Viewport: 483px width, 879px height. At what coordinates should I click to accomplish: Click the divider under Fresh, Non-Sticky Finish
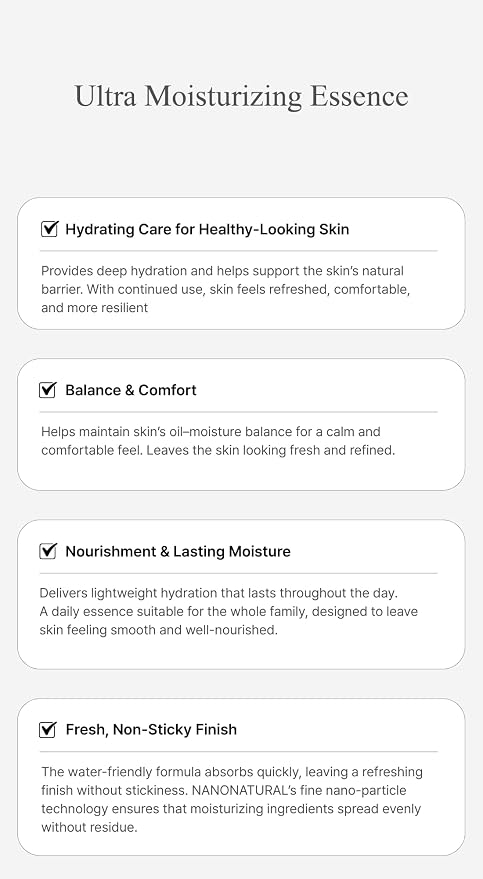(239, 752)
